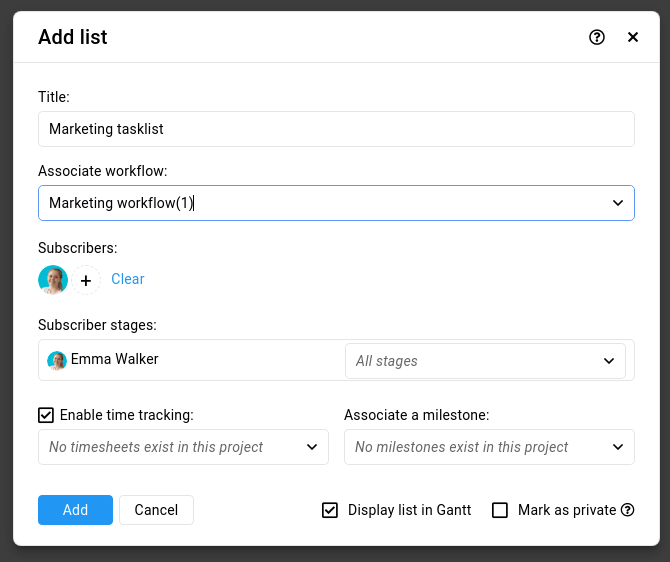The height and width of the screenshot is (562, 670).
Task: Click the Add button
Action: click(75, 510)
